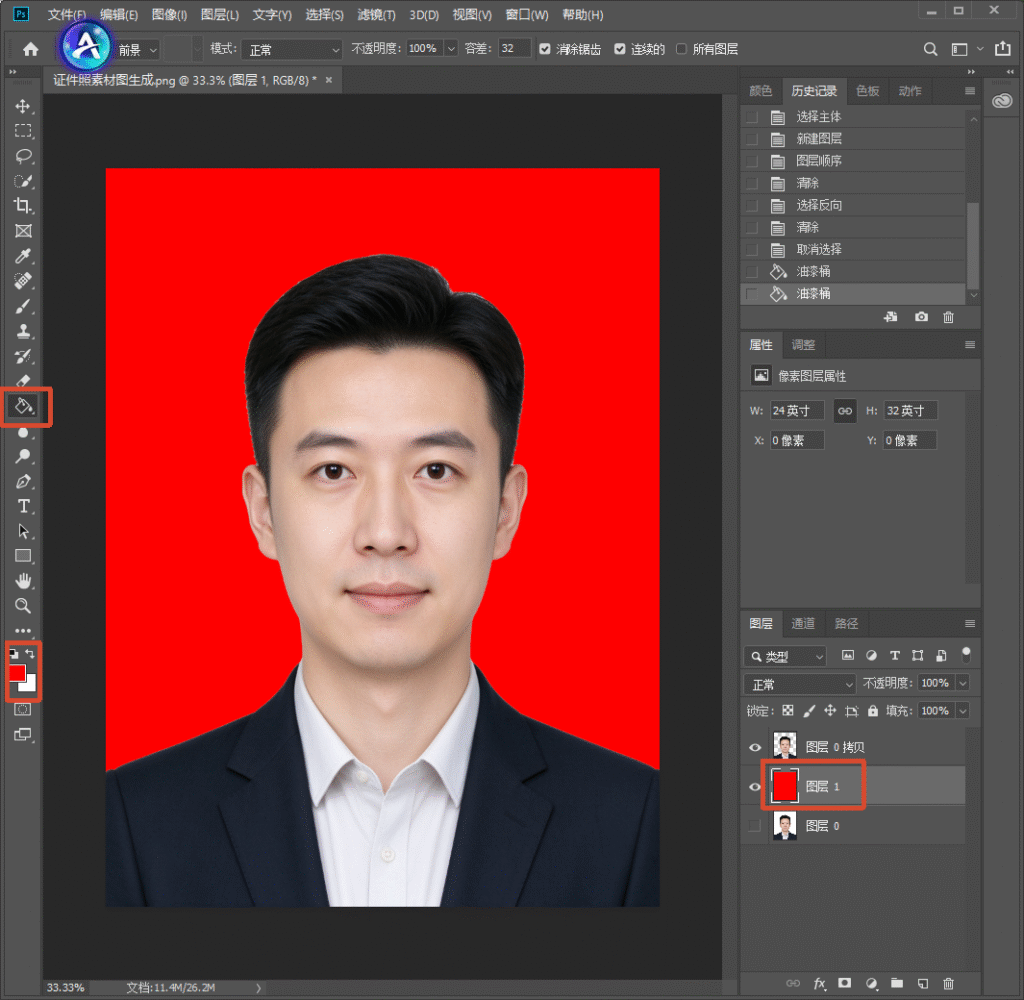Switch to the 通道 channels tab
The image size is (1024, 1000).
click(x=803, y=624)
